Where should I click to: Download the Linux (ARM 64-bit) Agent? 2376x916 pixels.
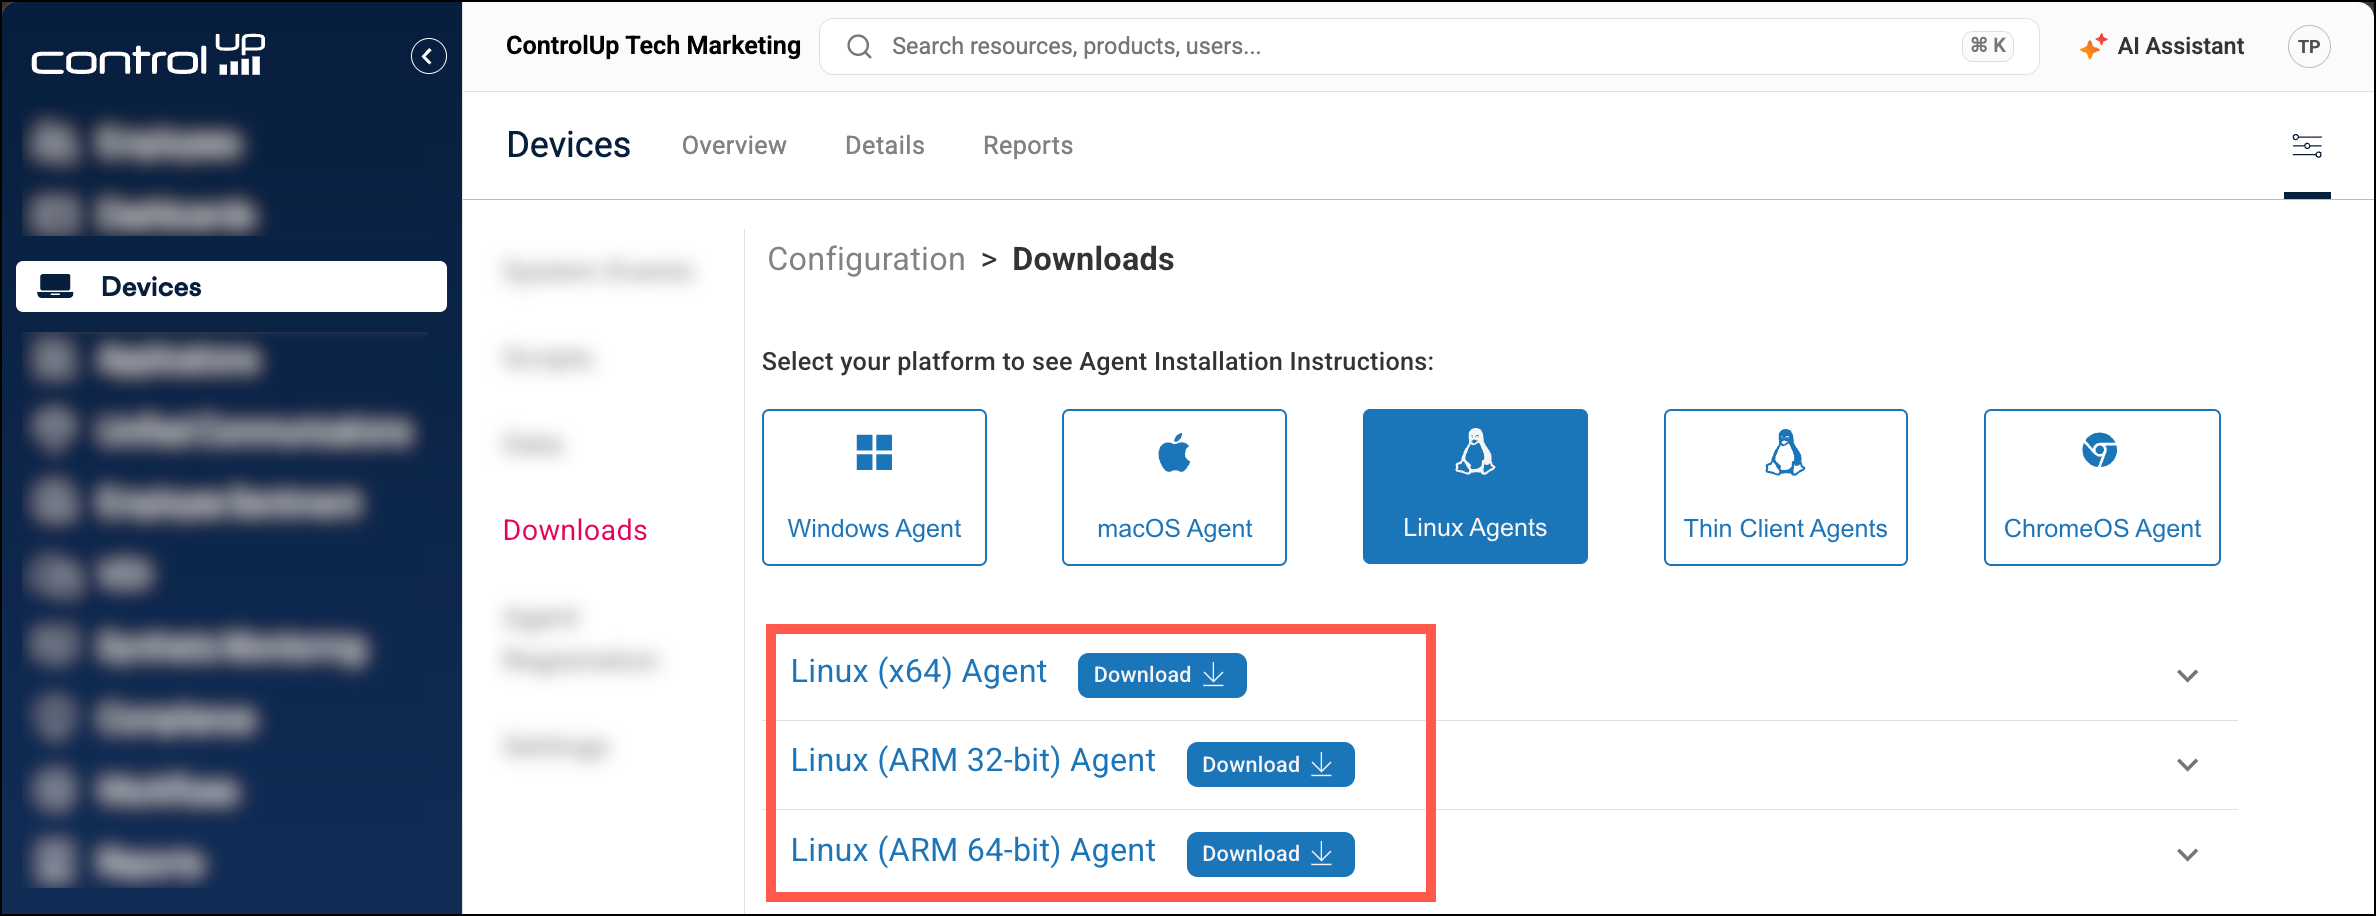(x=1270, y=854)
